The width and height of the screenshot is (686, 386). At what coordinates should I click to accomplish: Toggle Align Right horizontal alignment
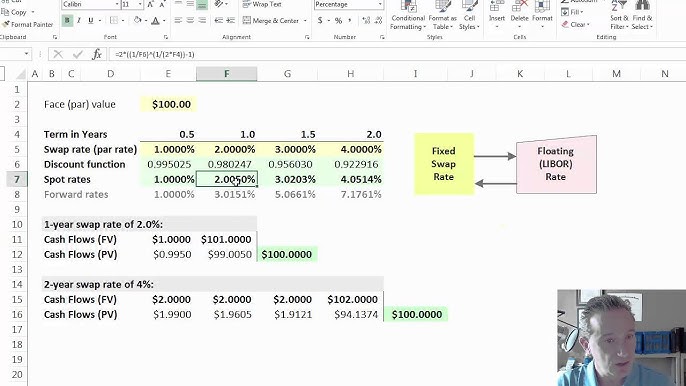pos(202,21)
